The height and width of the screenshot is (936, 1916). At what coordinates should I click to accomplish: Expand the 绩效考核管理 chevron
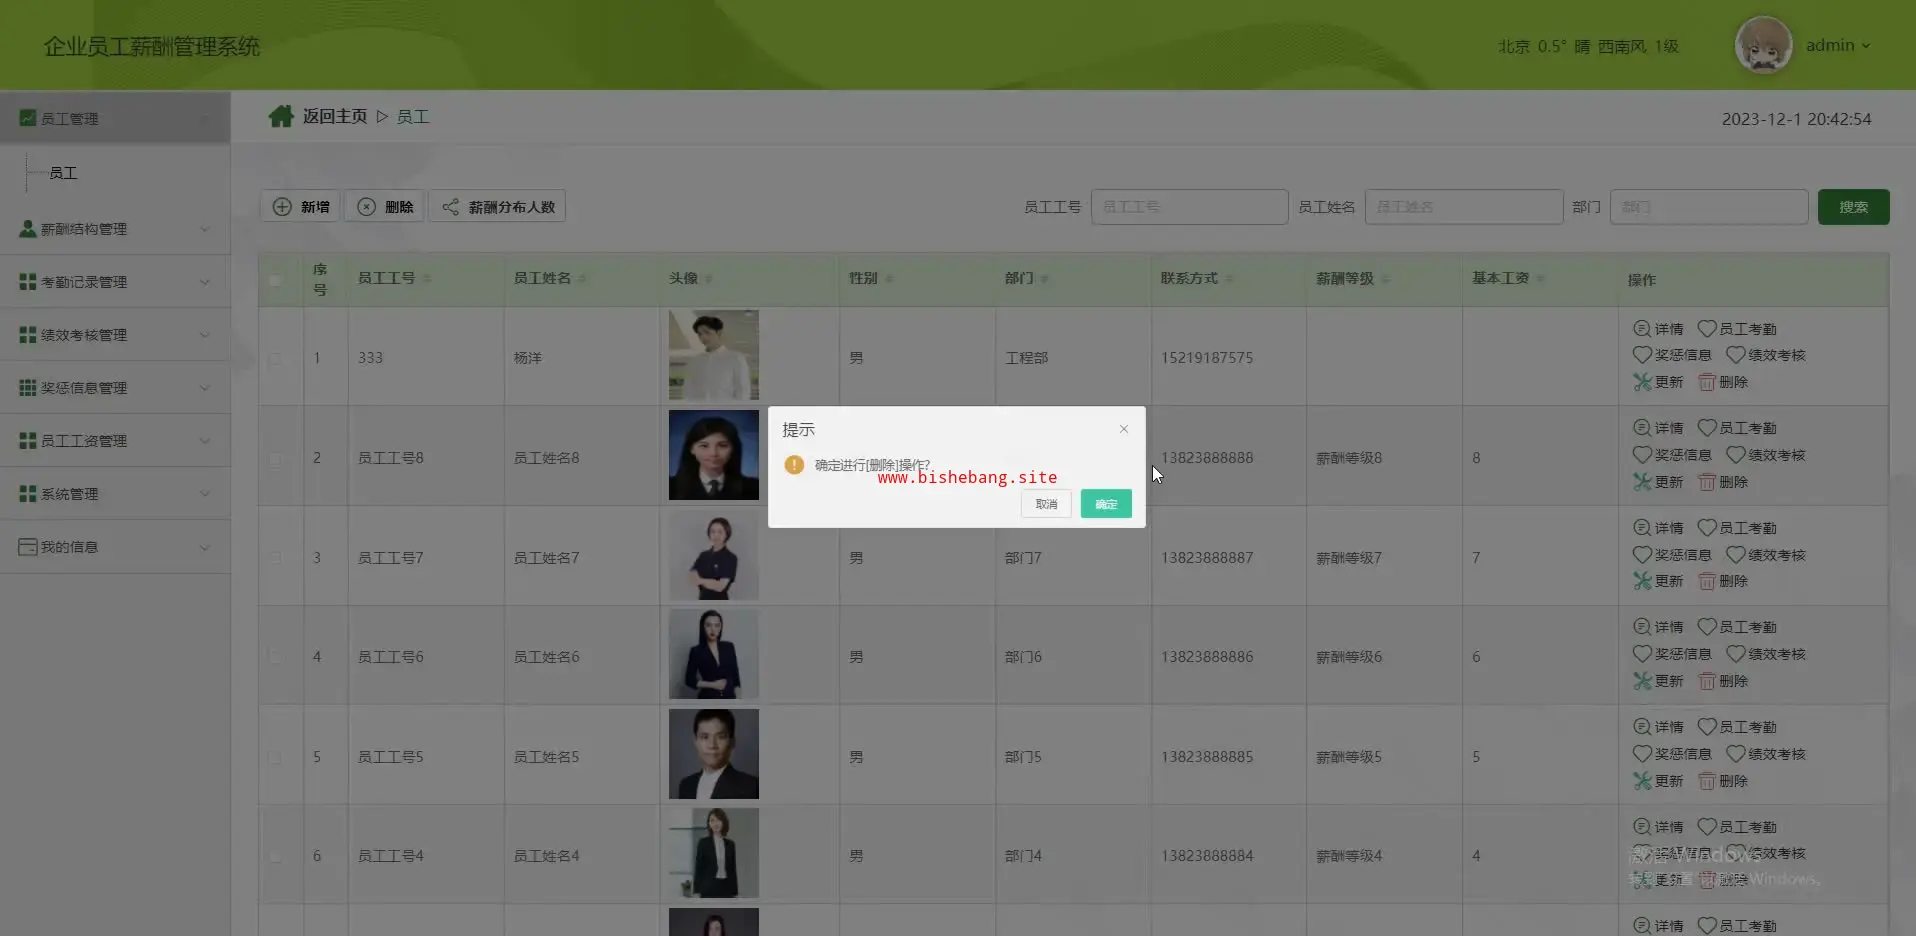(x=205, y=335)
